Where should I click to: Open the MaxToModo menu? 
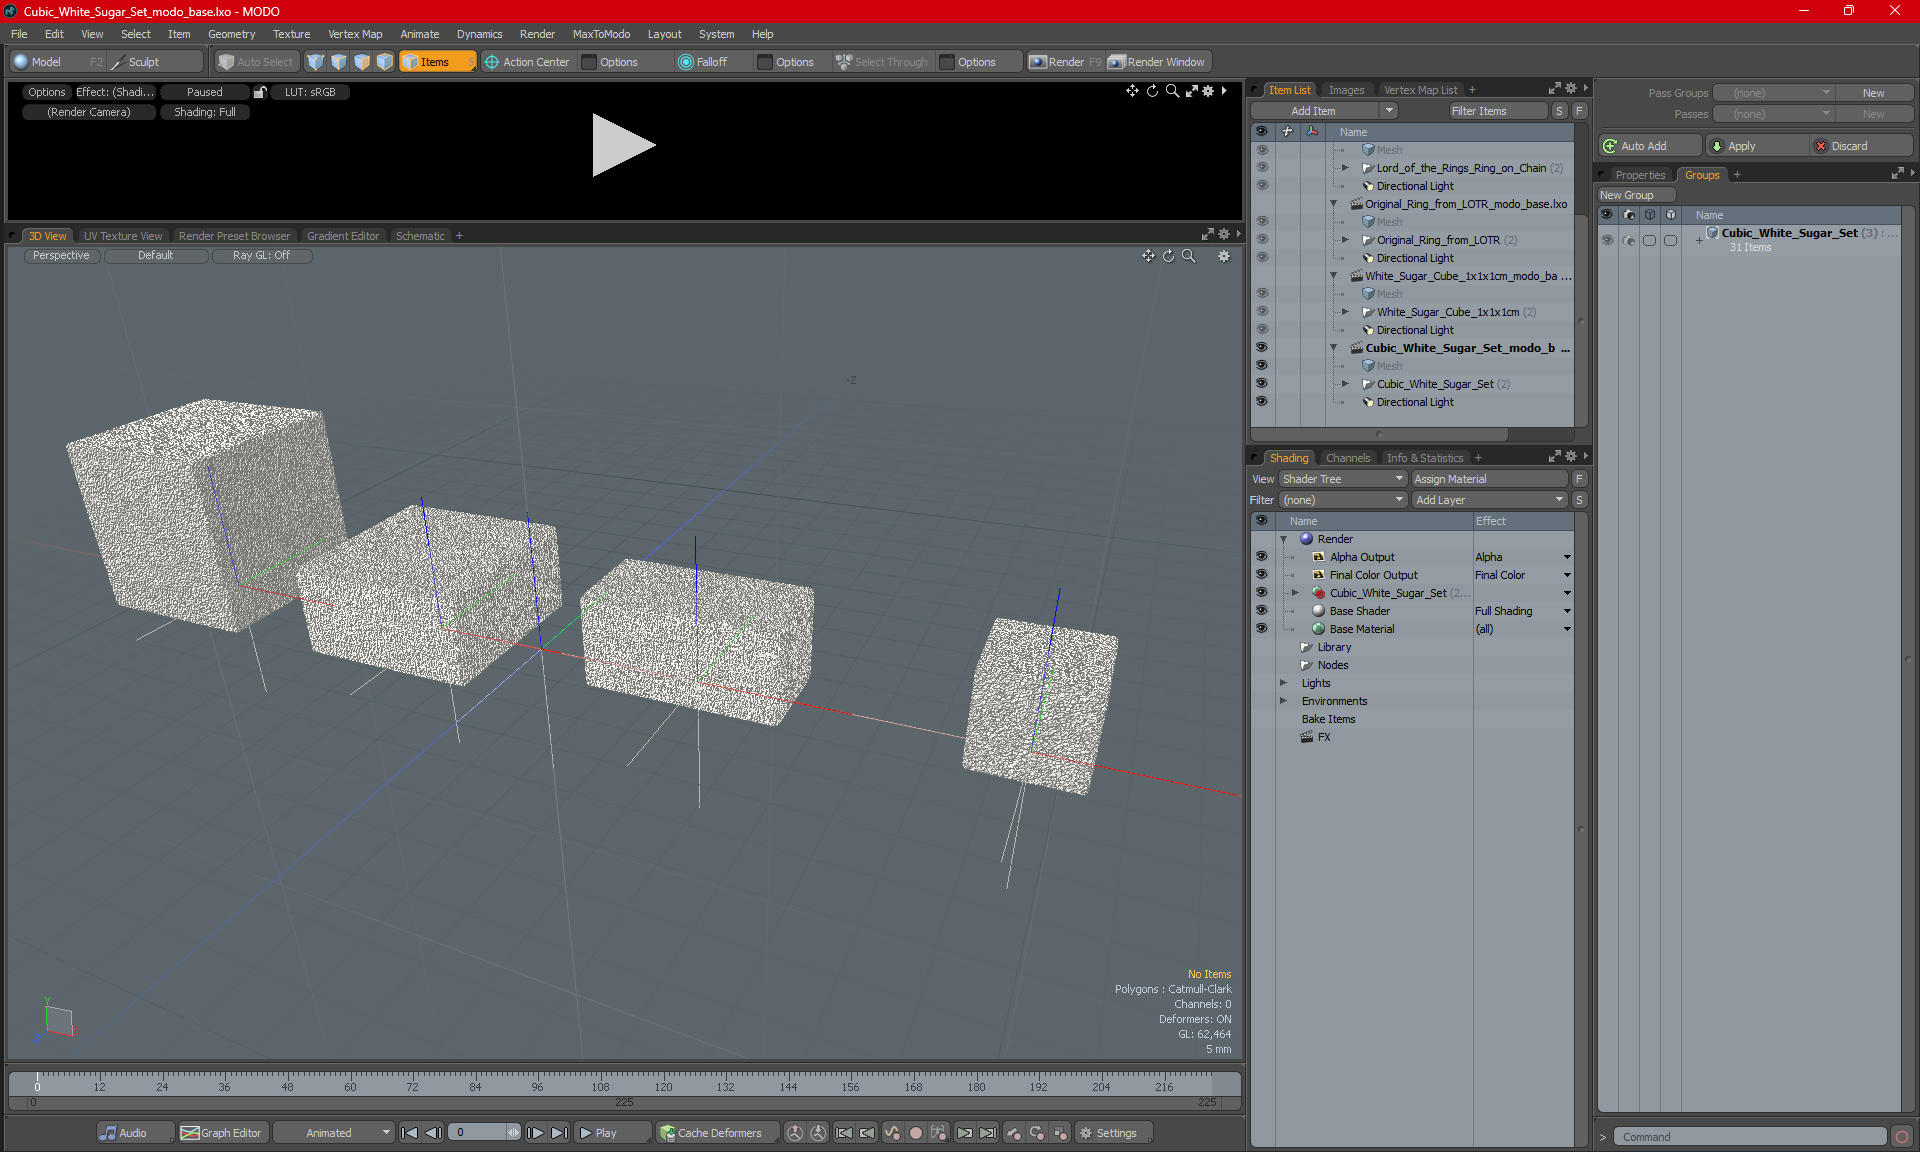point(601,34)
